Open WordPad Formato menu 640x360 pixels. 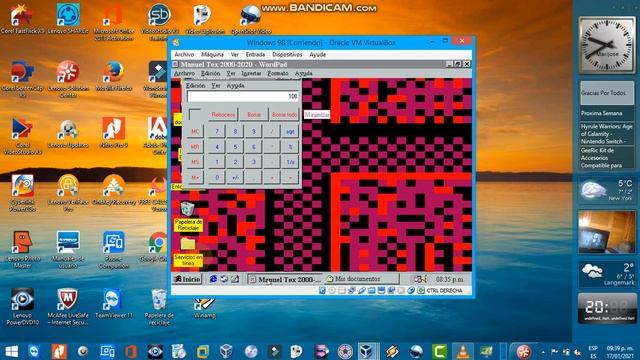(278, 73)
